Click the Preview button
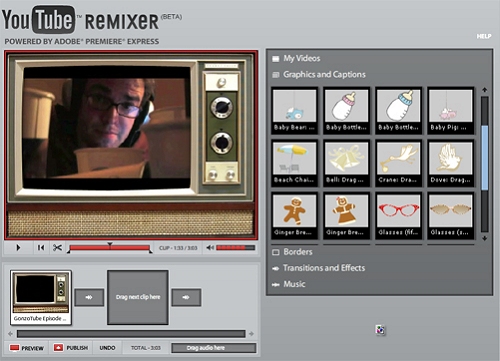This screenshot has height=361, width=500. pyautogui.click(x=27, y=348)
